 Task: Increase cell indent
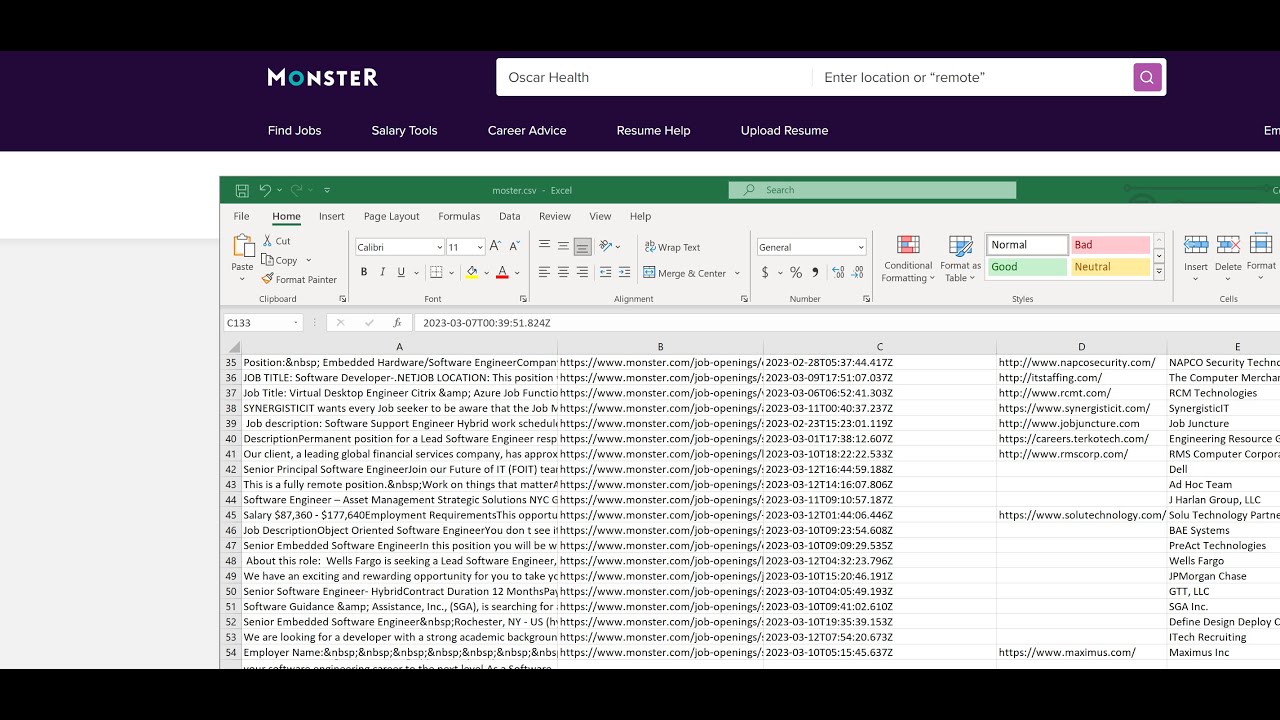pos(625,272)
